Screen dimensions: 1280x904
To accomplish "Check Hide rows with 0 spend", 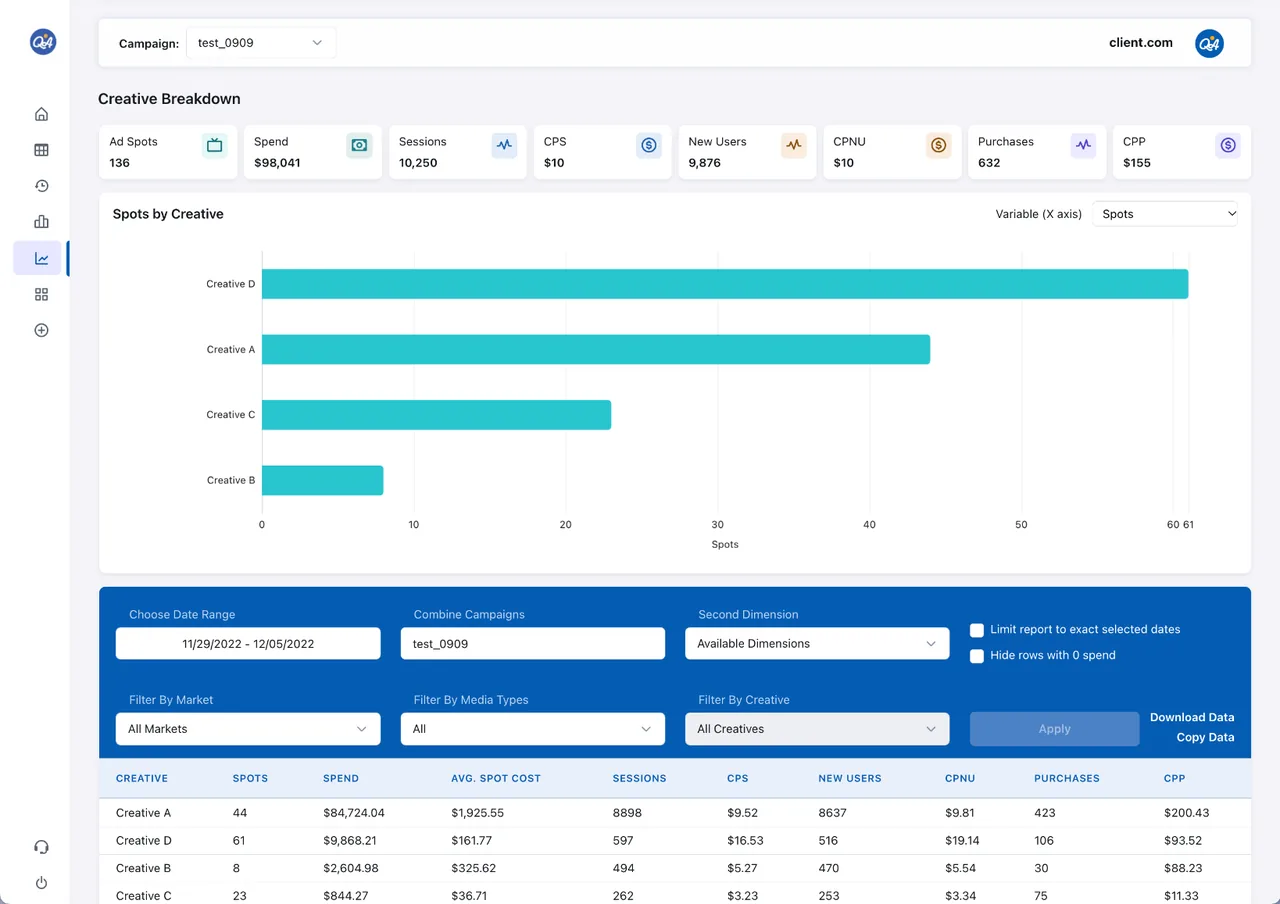I will tap(977, 656).
